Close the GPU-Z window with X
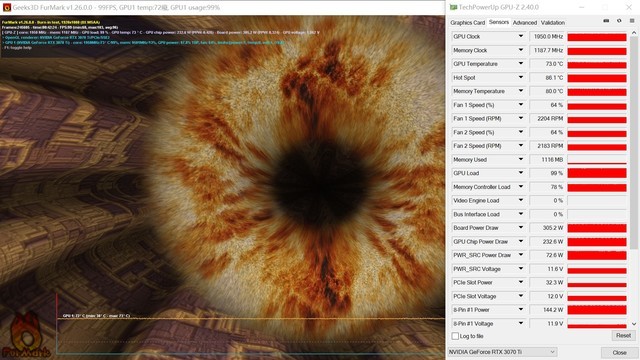This screenshot has height=360, width=640. (629, 7)
